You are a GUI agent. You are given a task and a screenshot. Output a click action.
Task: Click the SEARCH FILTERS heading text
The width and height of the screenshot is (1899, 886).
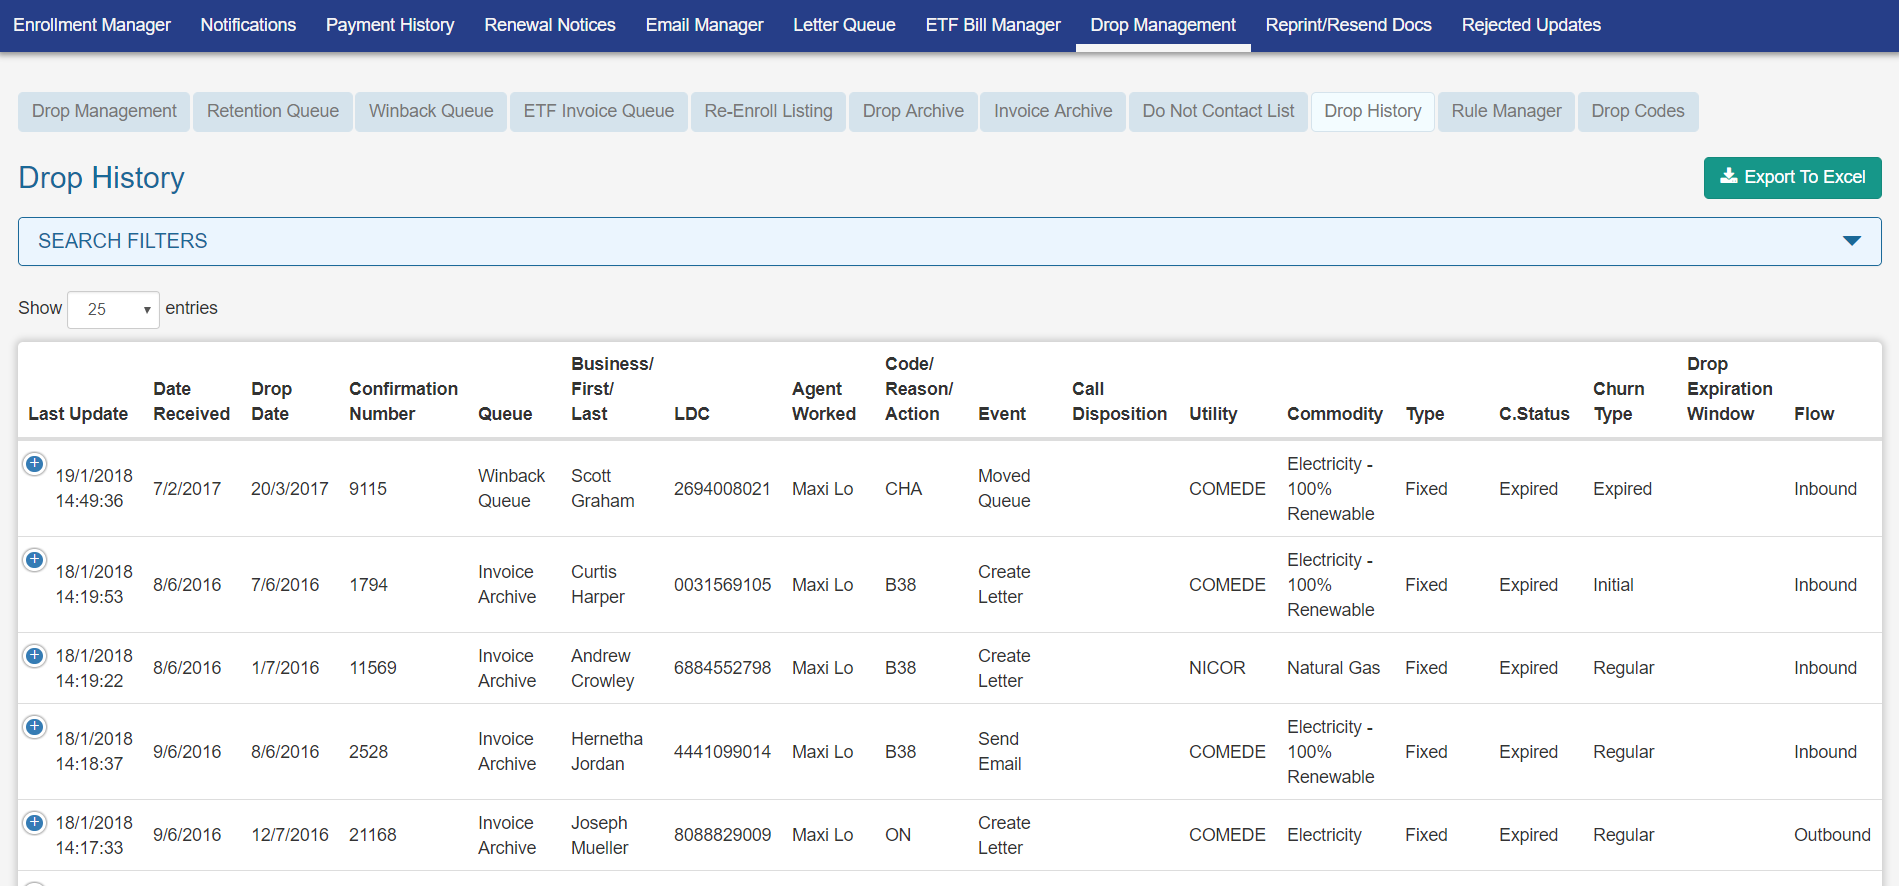point(123,241)
